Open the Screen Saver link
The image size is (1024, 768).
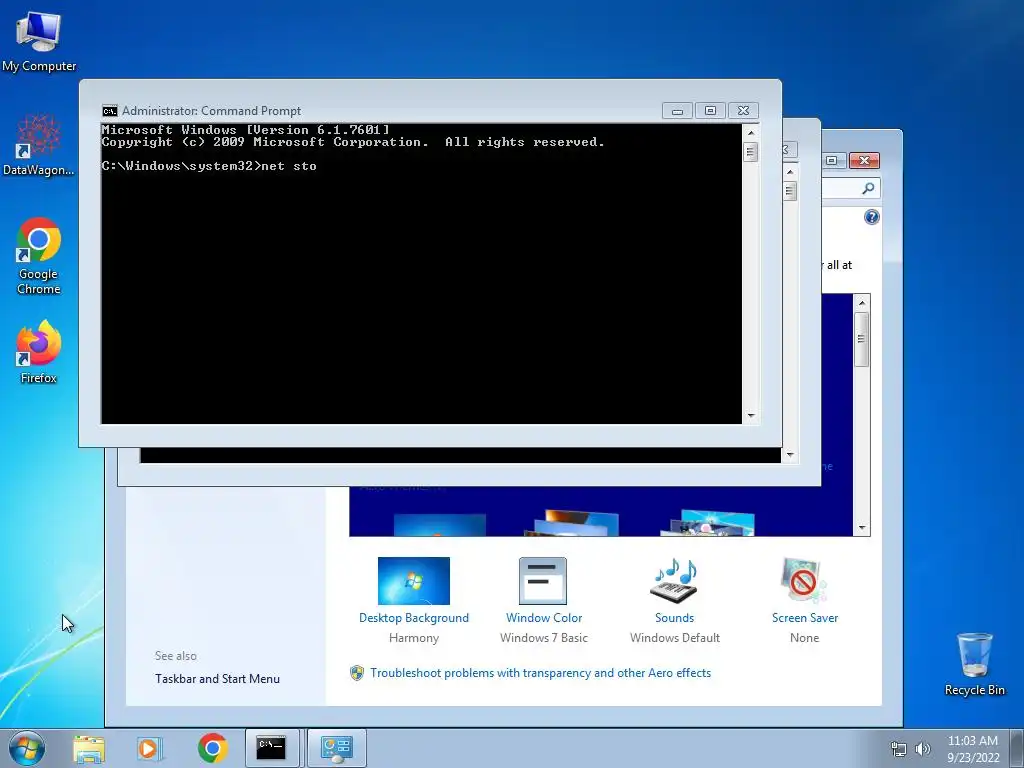coord(805,618)
